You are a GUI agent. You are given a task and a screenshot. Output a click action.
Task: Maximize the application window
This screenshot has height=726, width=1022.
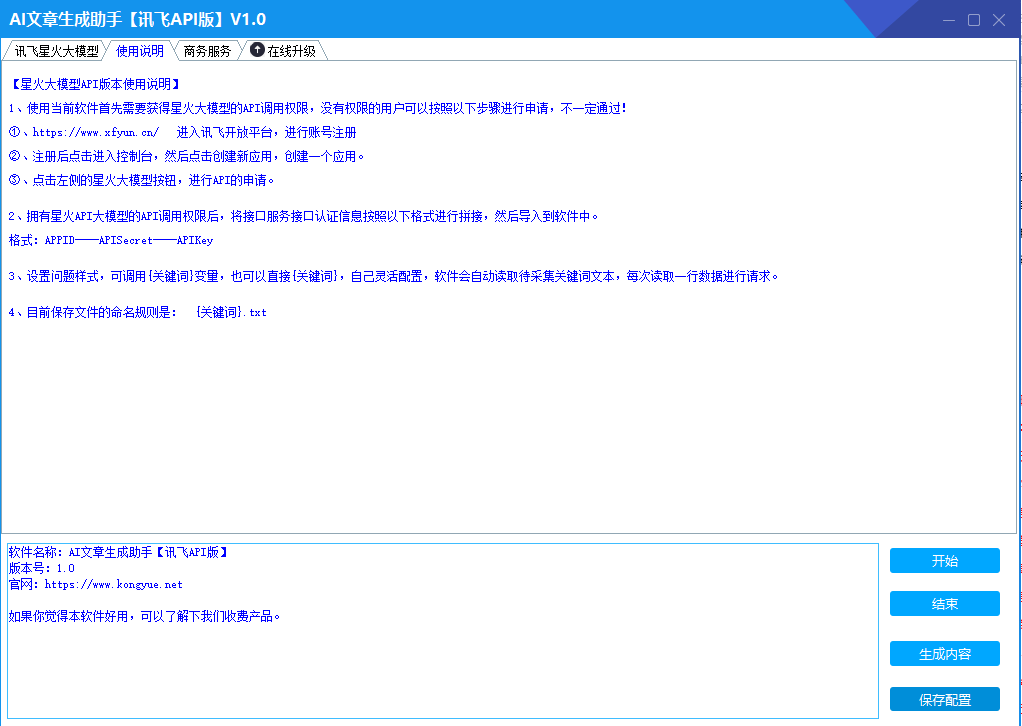[974, 20]
